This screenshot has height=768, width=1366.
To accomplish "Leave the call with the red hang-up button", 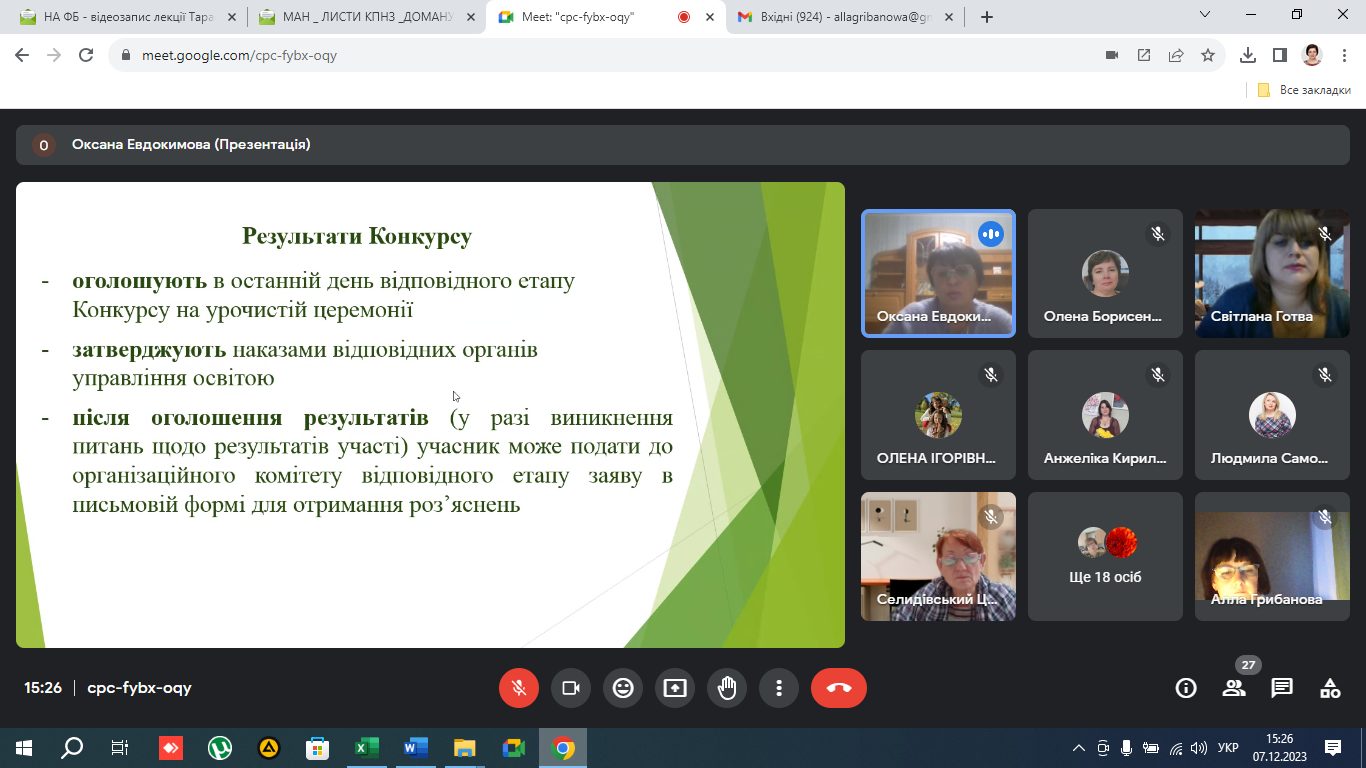I will [839, 688].
